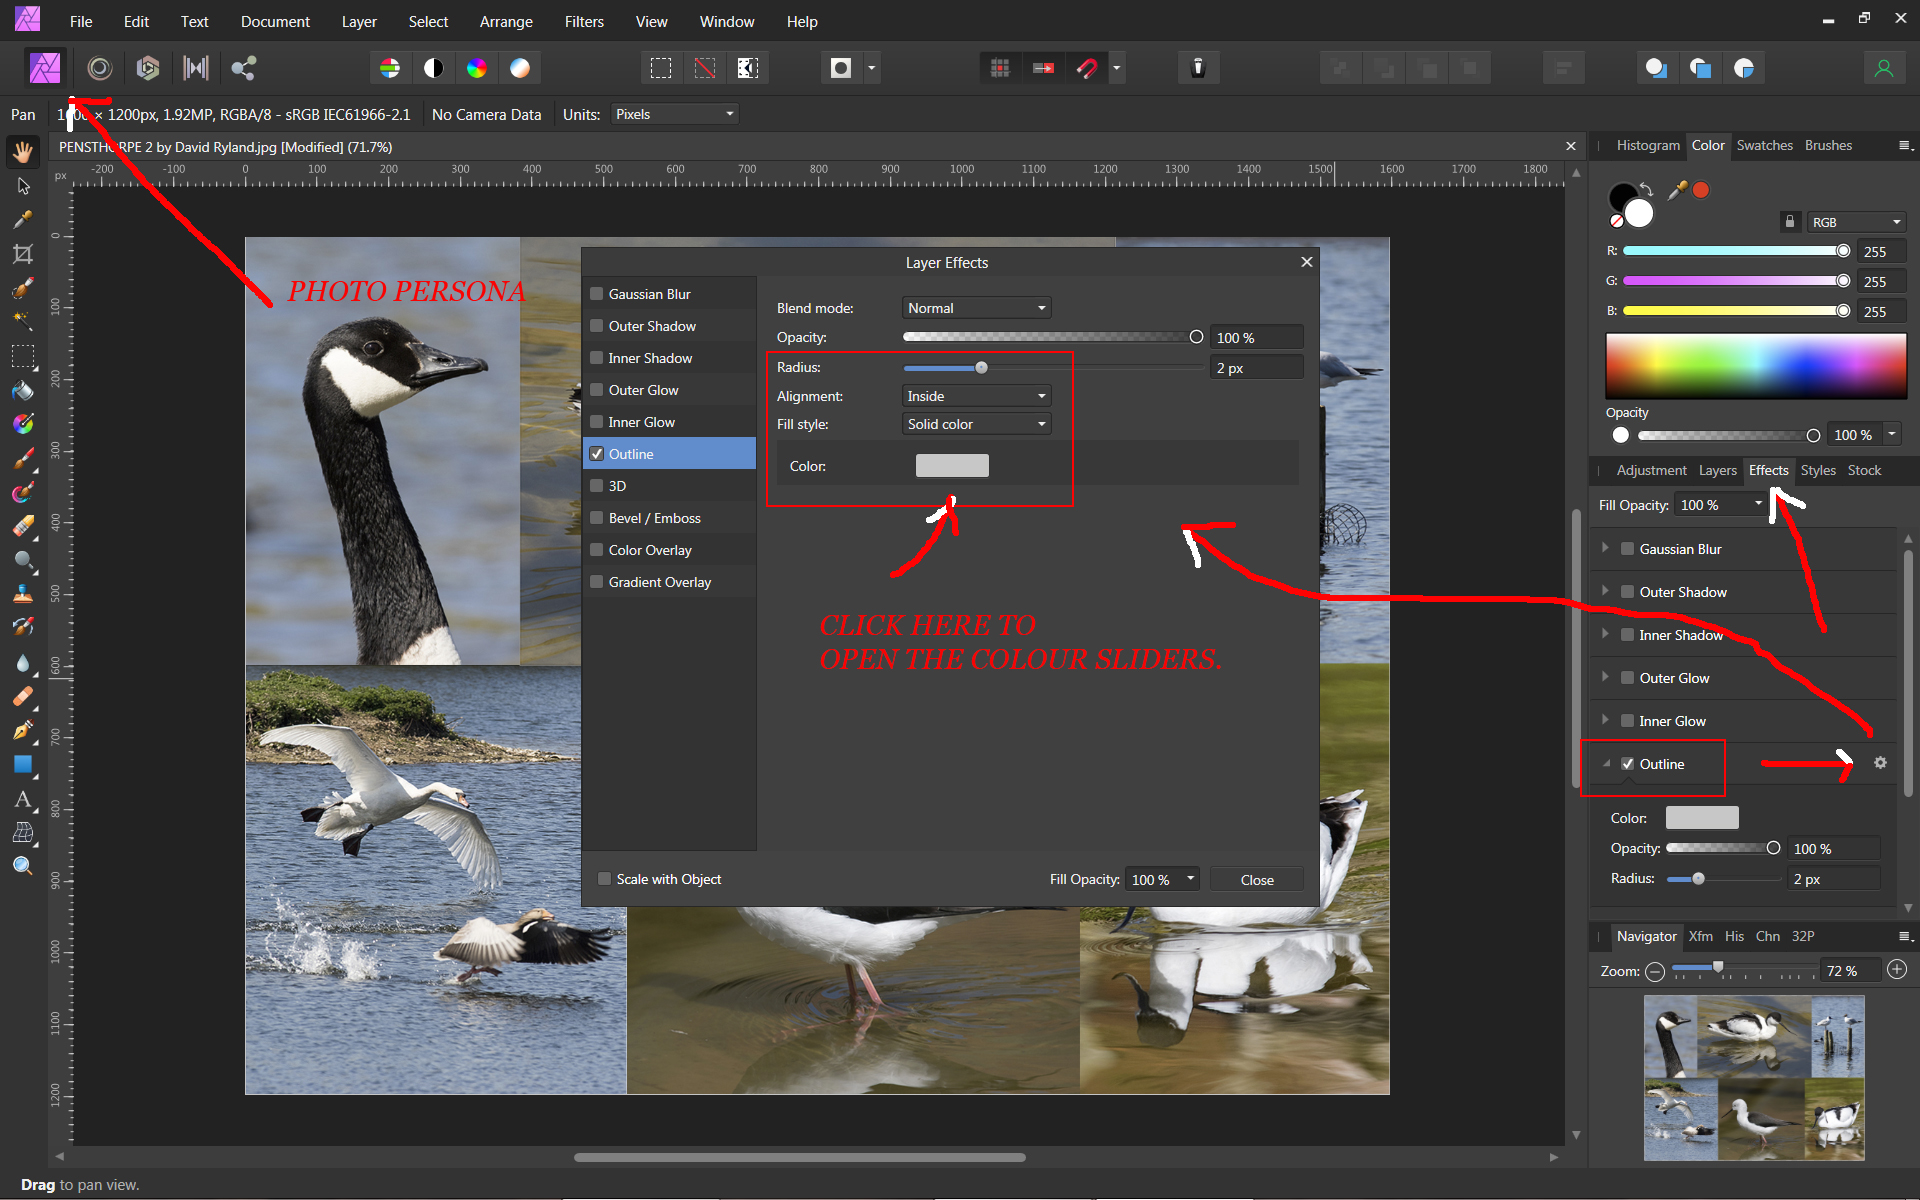Enable the Outer Glow checkbox in dialog
The image size is (1920, 1200).
click(x=597, y=390)
